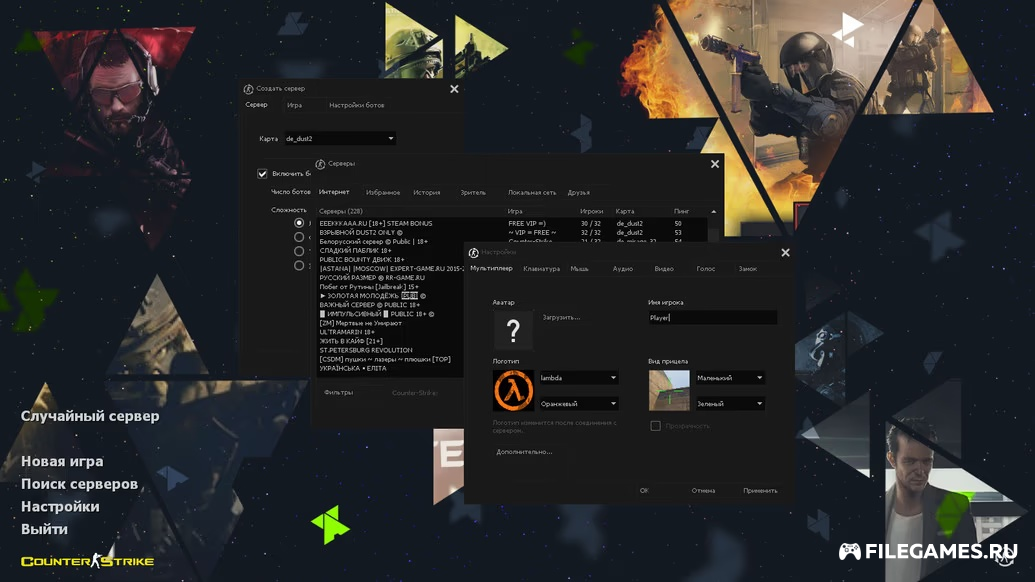Toggle the Включить checkbox in Создать сервер

(x=262, y=174)
